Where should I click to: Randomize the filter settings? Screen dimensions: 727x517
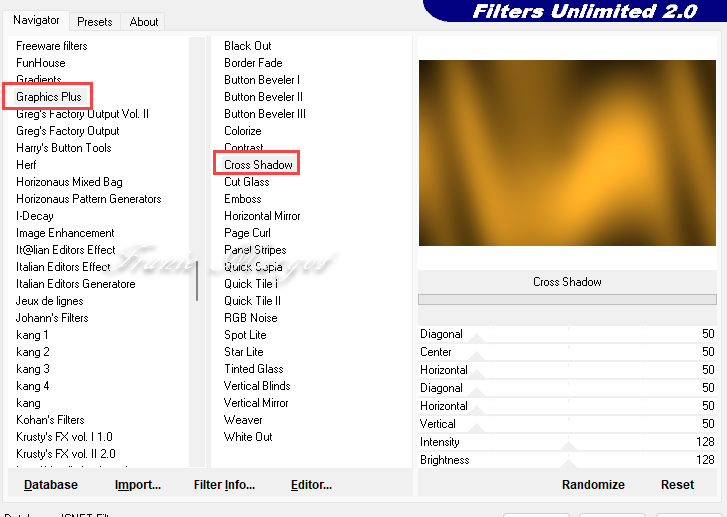[x=593, y=485]
